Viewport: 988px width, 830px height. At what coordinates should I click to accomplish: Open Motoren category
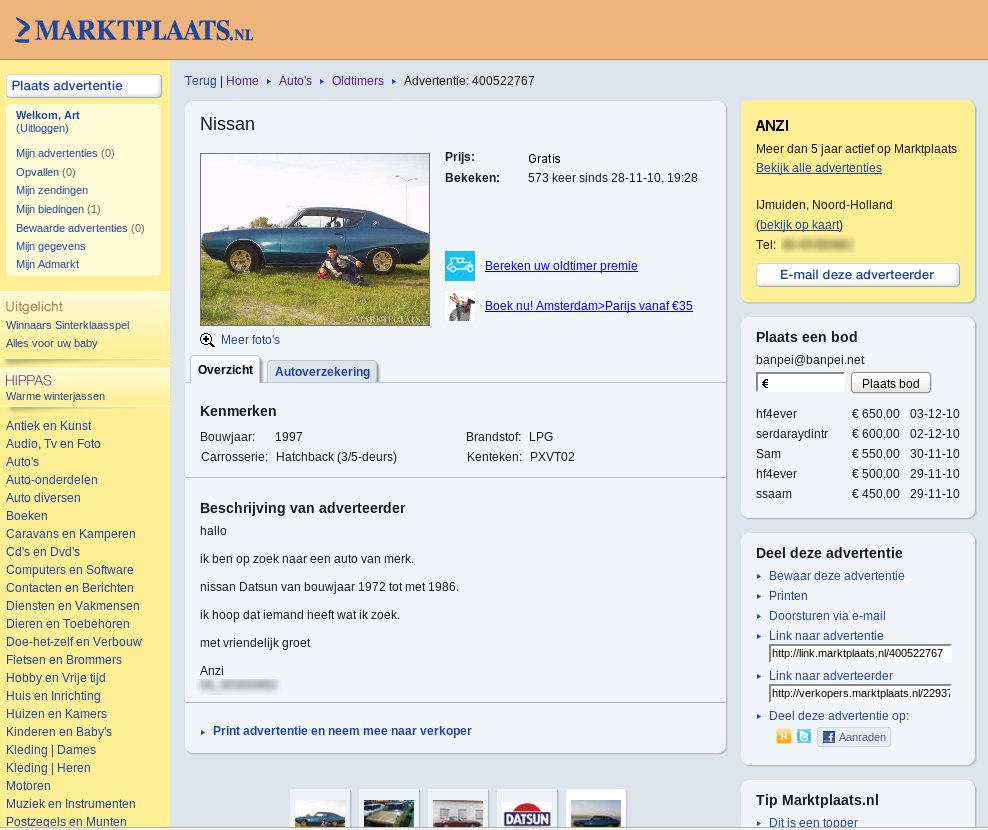(28, 787)
